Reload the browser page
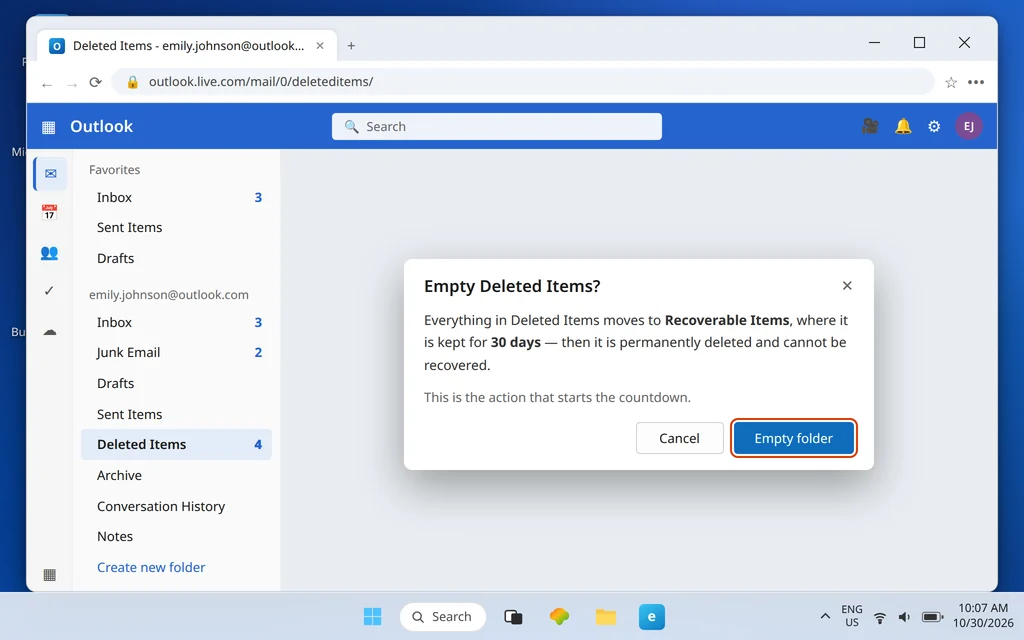This screenshot has width=1024, height=640. (95, 82)
